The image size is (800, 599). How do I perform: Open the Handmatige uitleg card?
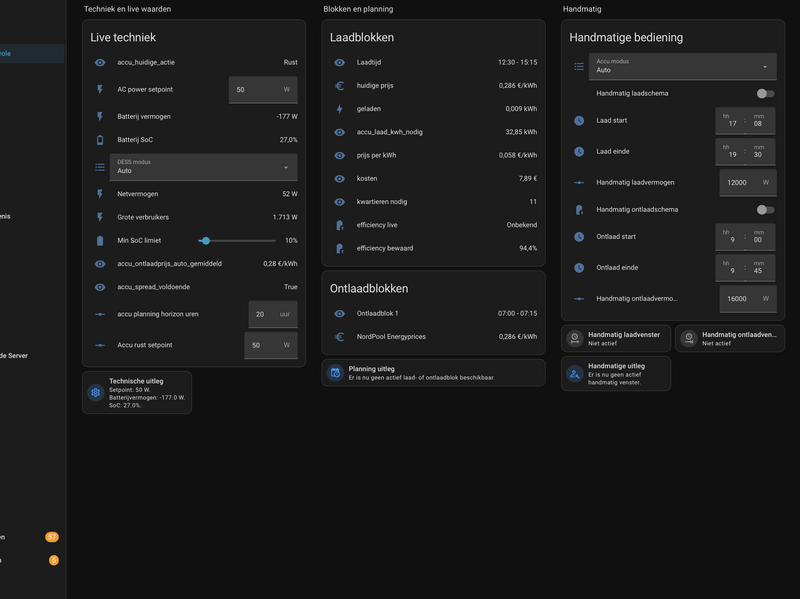coord(616,373)
